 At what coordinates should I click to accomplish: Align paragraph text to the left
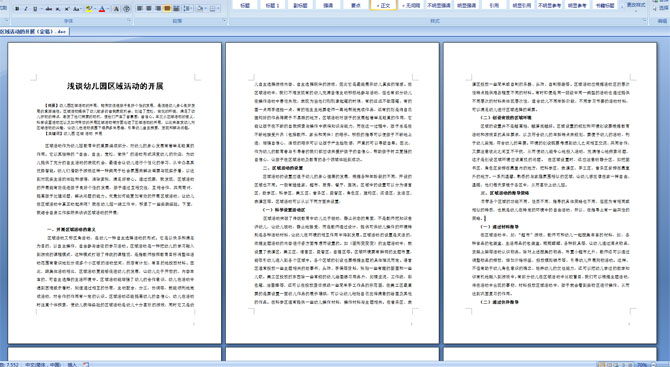point(139,8)
